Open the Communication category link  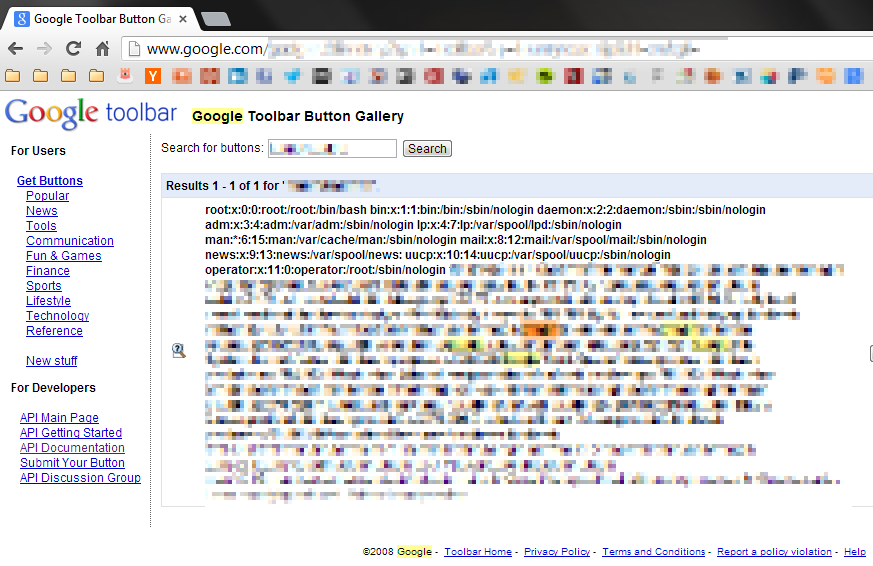pyautogui.click(x=70, y=241)
